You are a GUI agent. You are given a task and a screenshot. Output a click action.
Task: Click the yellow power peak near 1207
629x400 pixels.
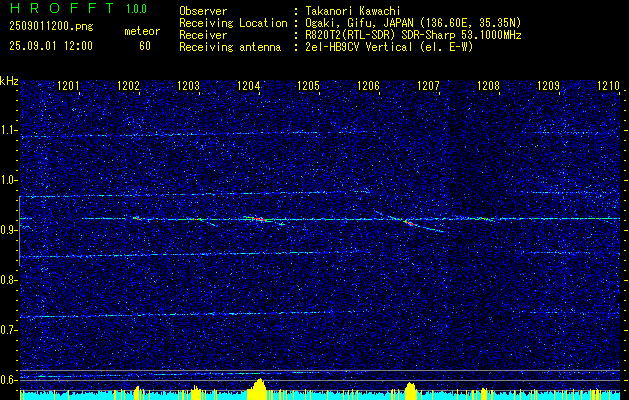410,389
